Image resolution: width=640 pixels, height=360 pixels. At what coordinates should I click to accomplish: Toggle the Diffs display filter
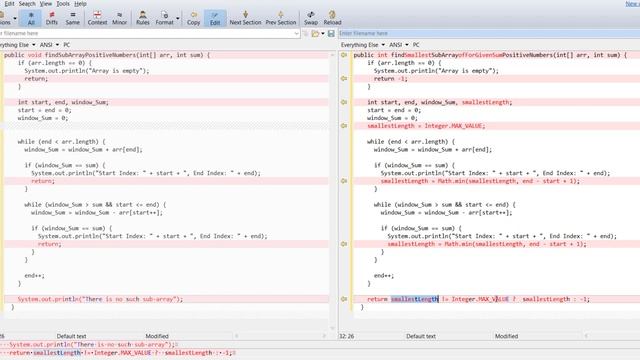(x=52, y=18)
